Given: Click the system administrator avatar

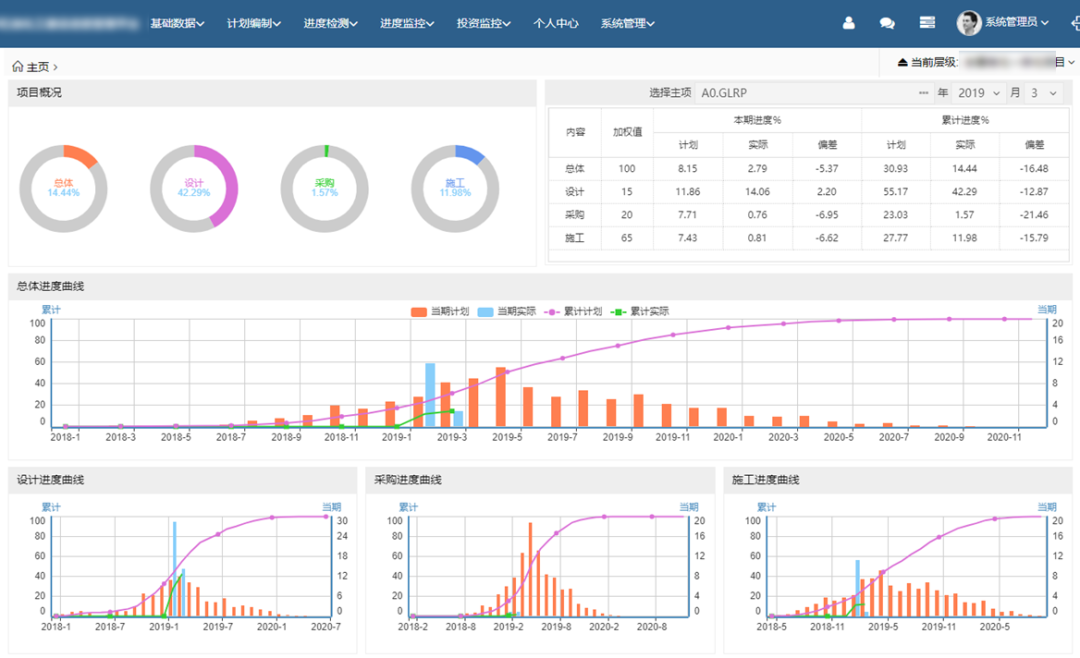Looking at the screenshot, I should [x=968, y=23].
